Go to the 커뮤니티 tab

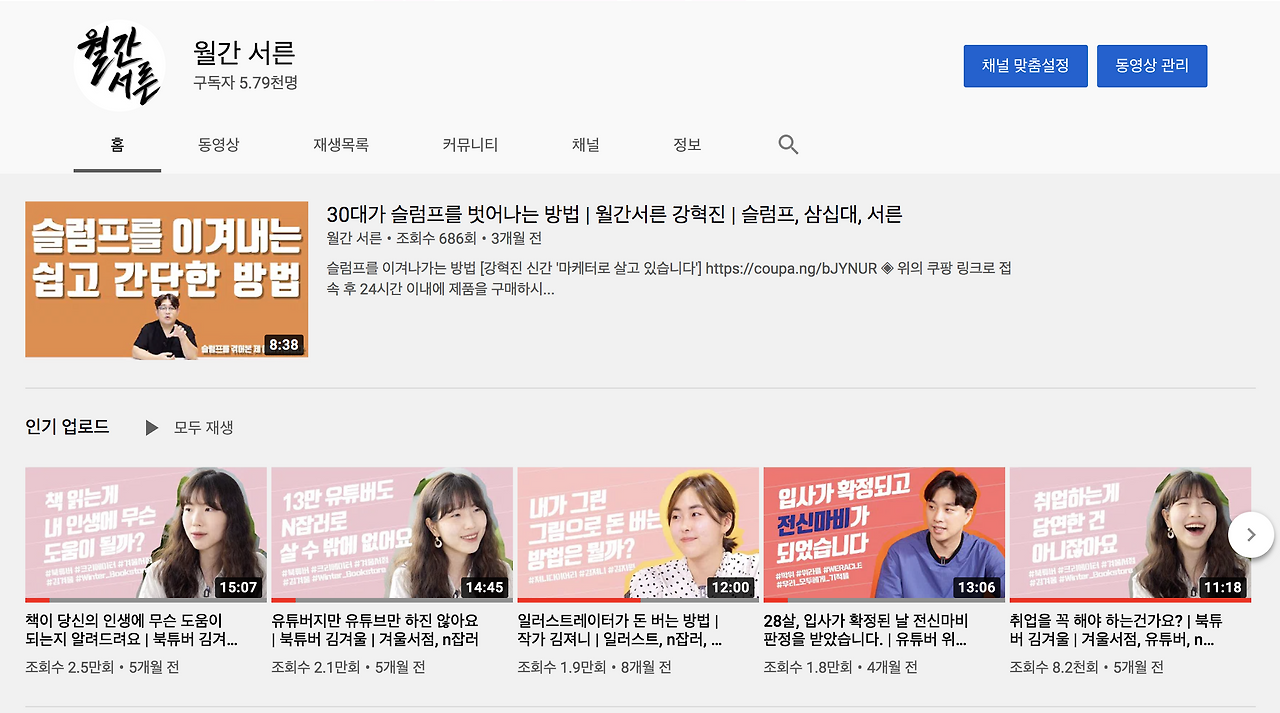[x=470, y=145]
